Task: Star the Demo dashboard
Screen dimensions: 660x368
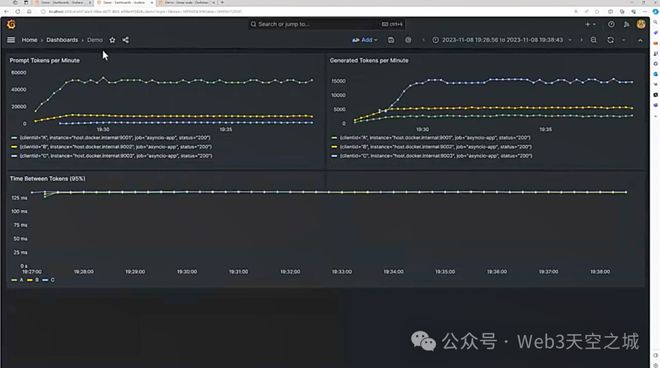Action: click(x=112, y=40)
